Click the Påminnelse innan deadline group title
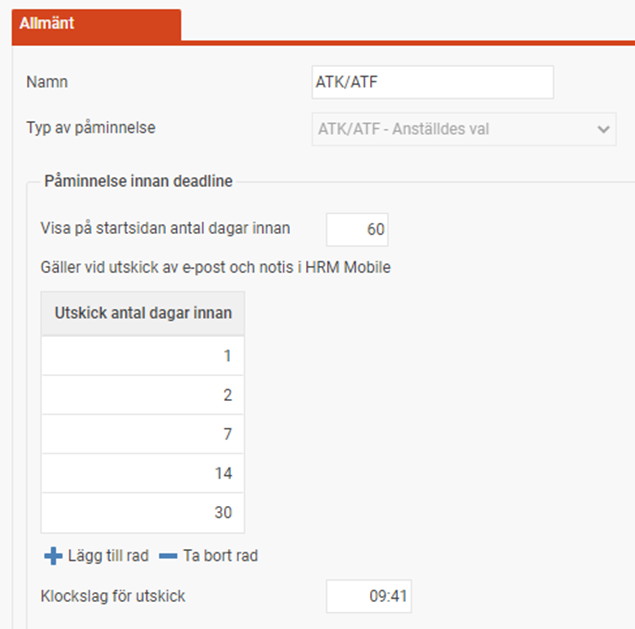 (x=138, y=181)
